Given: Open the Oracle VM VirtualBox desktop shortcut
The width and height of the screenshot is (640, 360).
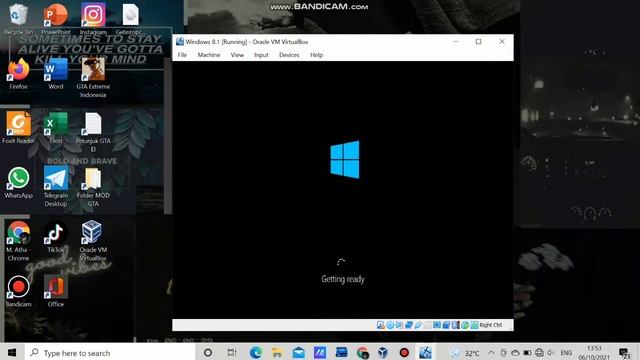Looking at the screenshot, I should 93,240.
